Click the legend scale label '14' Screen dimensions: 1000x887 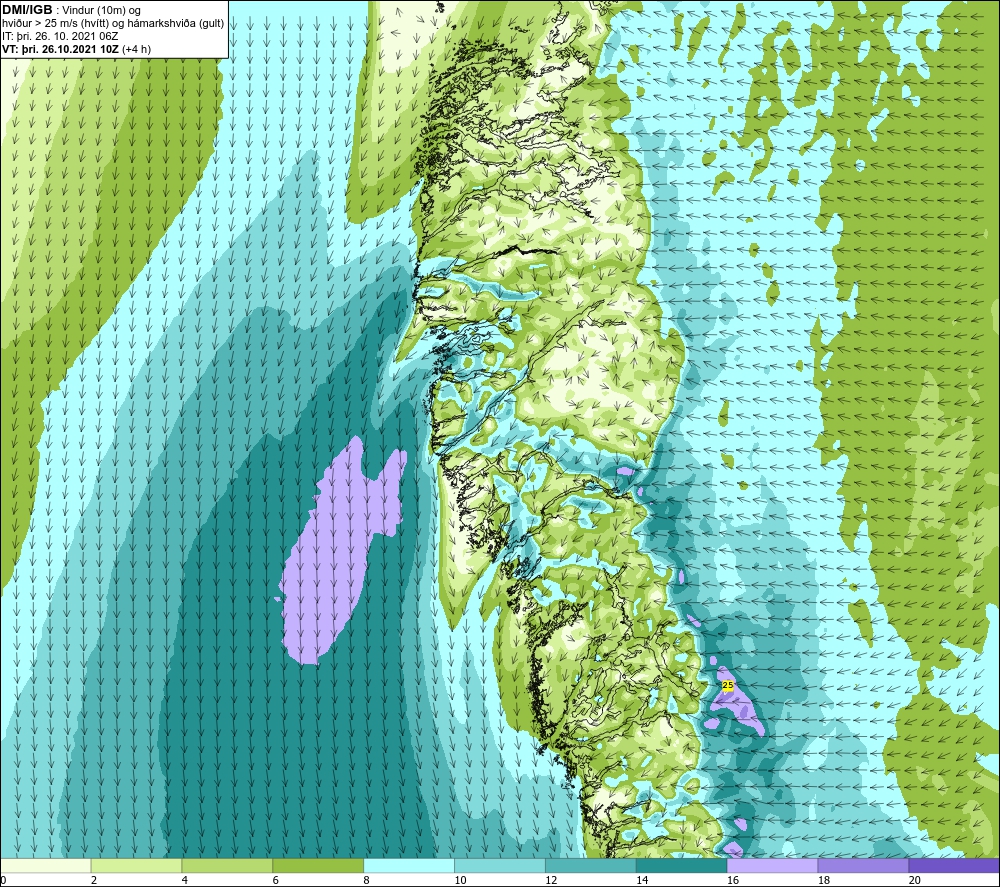click(642, 880)
